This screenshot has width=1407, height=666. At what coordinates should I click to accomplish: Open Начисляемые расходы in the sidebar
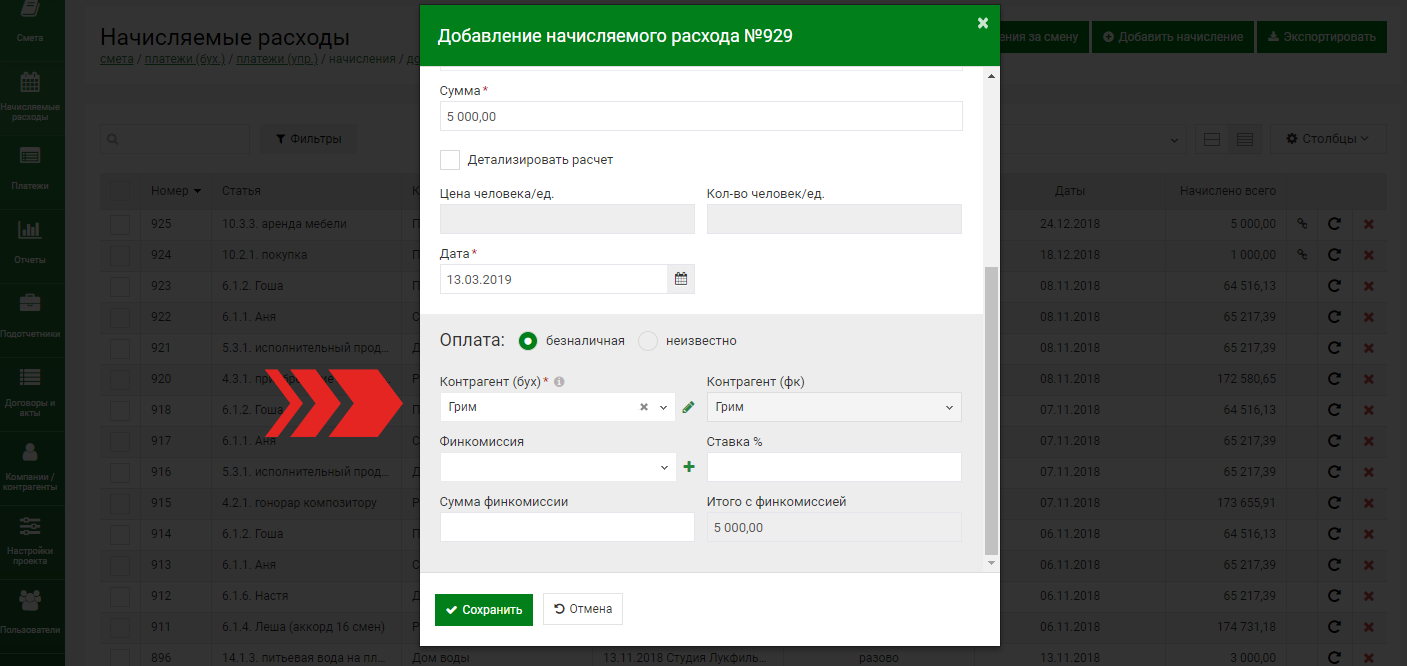pos(30,97)
